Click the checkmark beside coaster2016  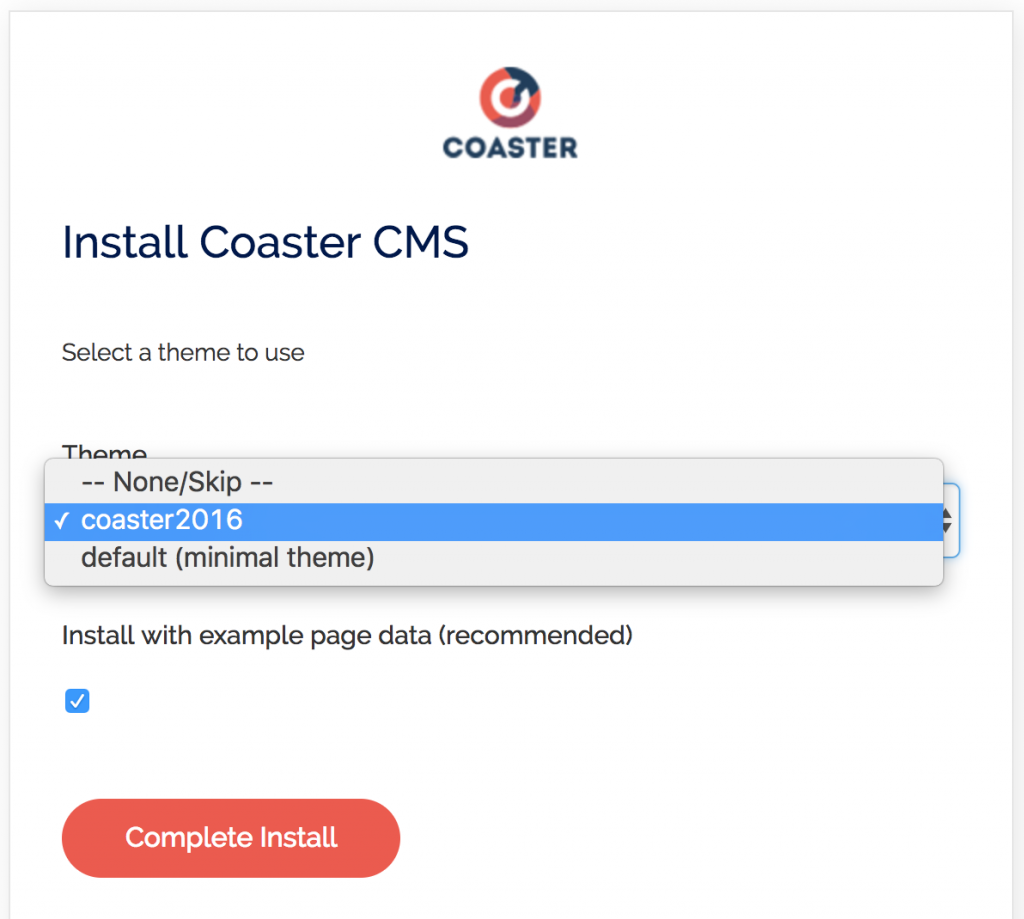tap(62, 519)
